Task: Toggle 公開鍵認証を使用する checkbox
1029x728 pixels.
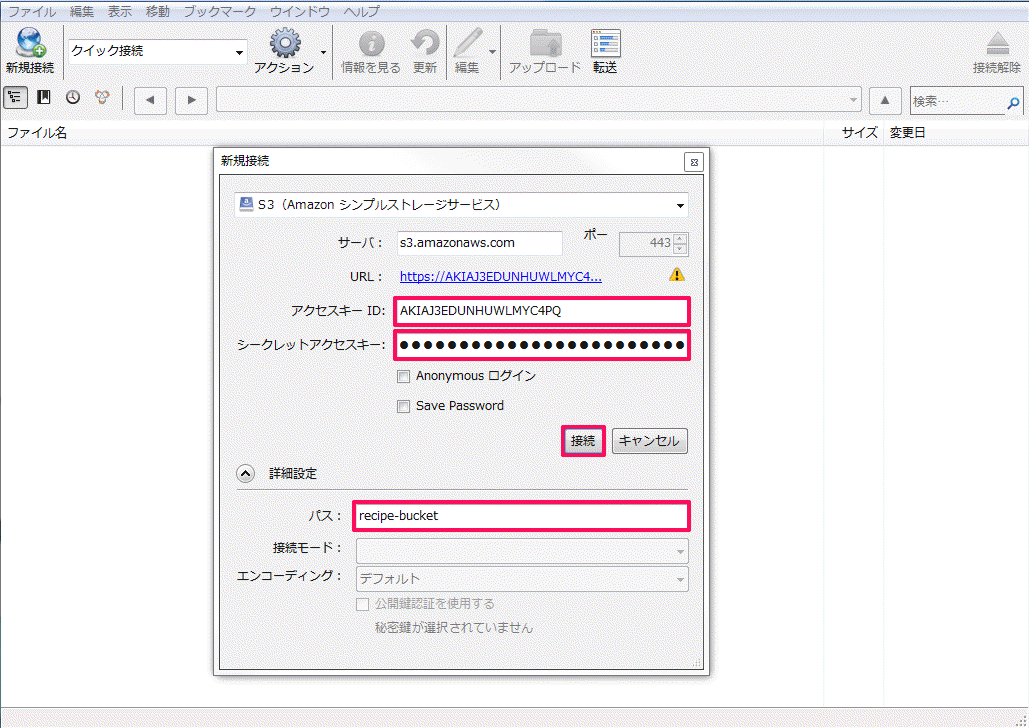Action: pyautogui.click(x=362, y=604)
